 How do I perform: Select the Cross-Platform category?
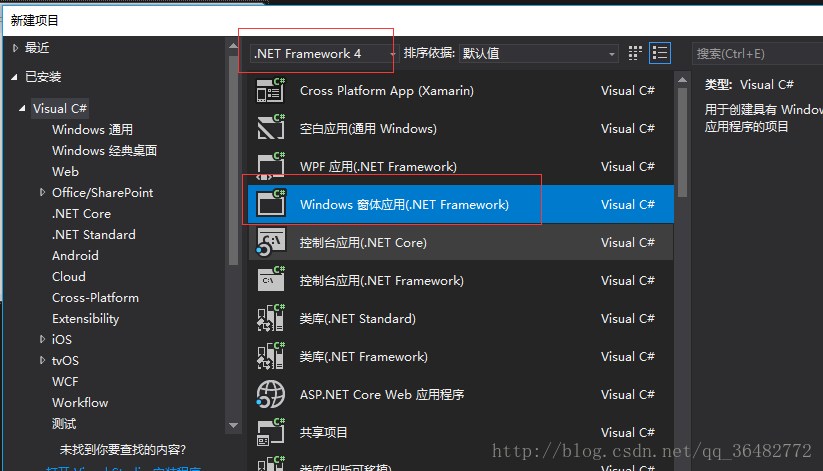tap(96, 297)
